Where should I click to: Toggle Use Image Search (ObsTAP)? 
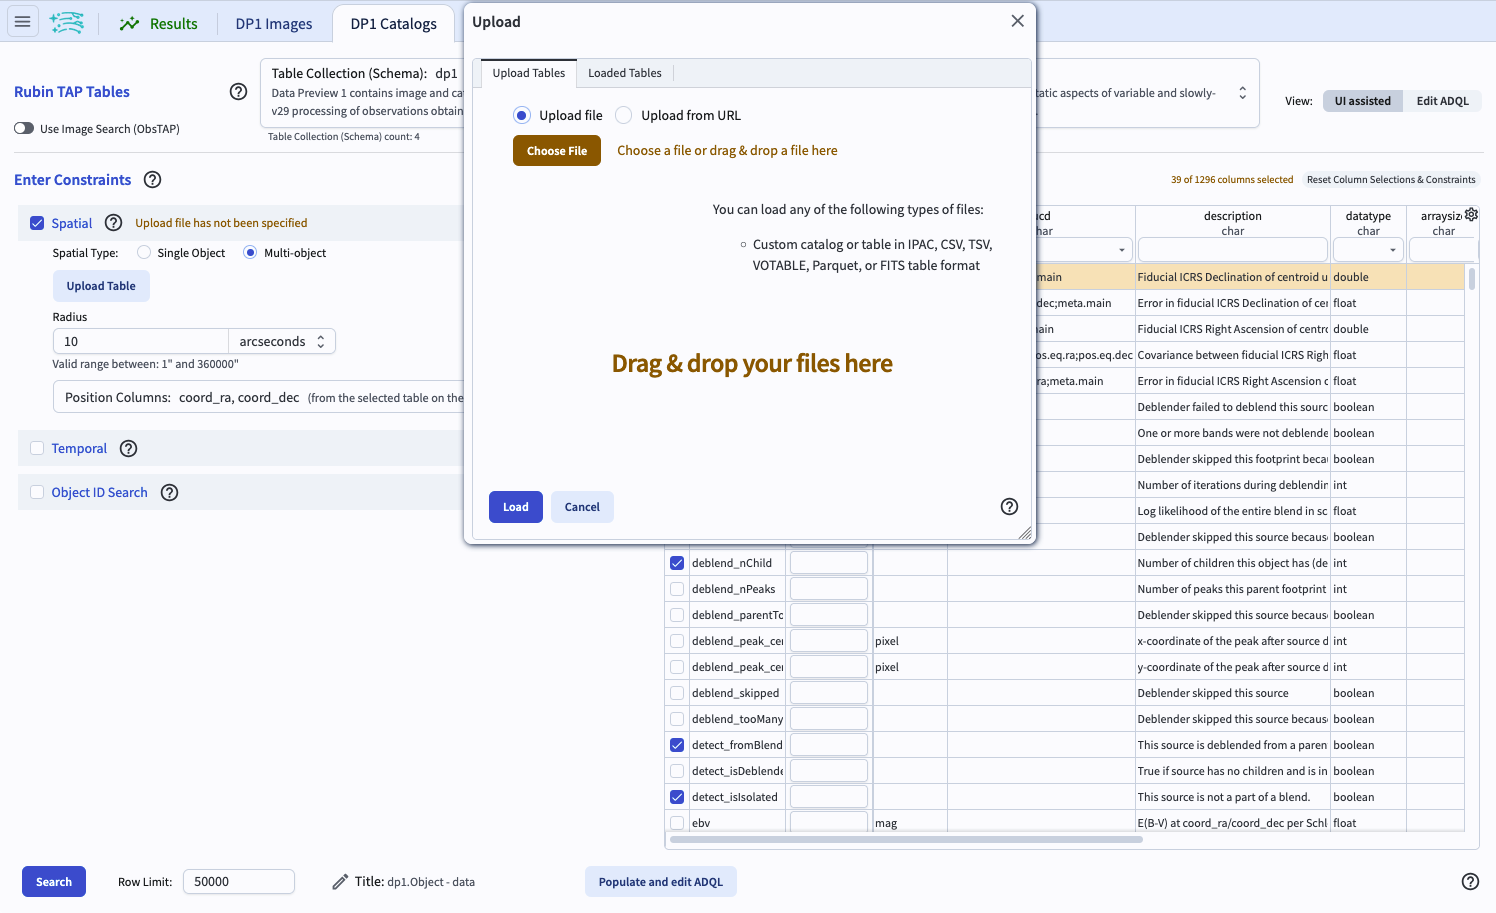[22, 128]
